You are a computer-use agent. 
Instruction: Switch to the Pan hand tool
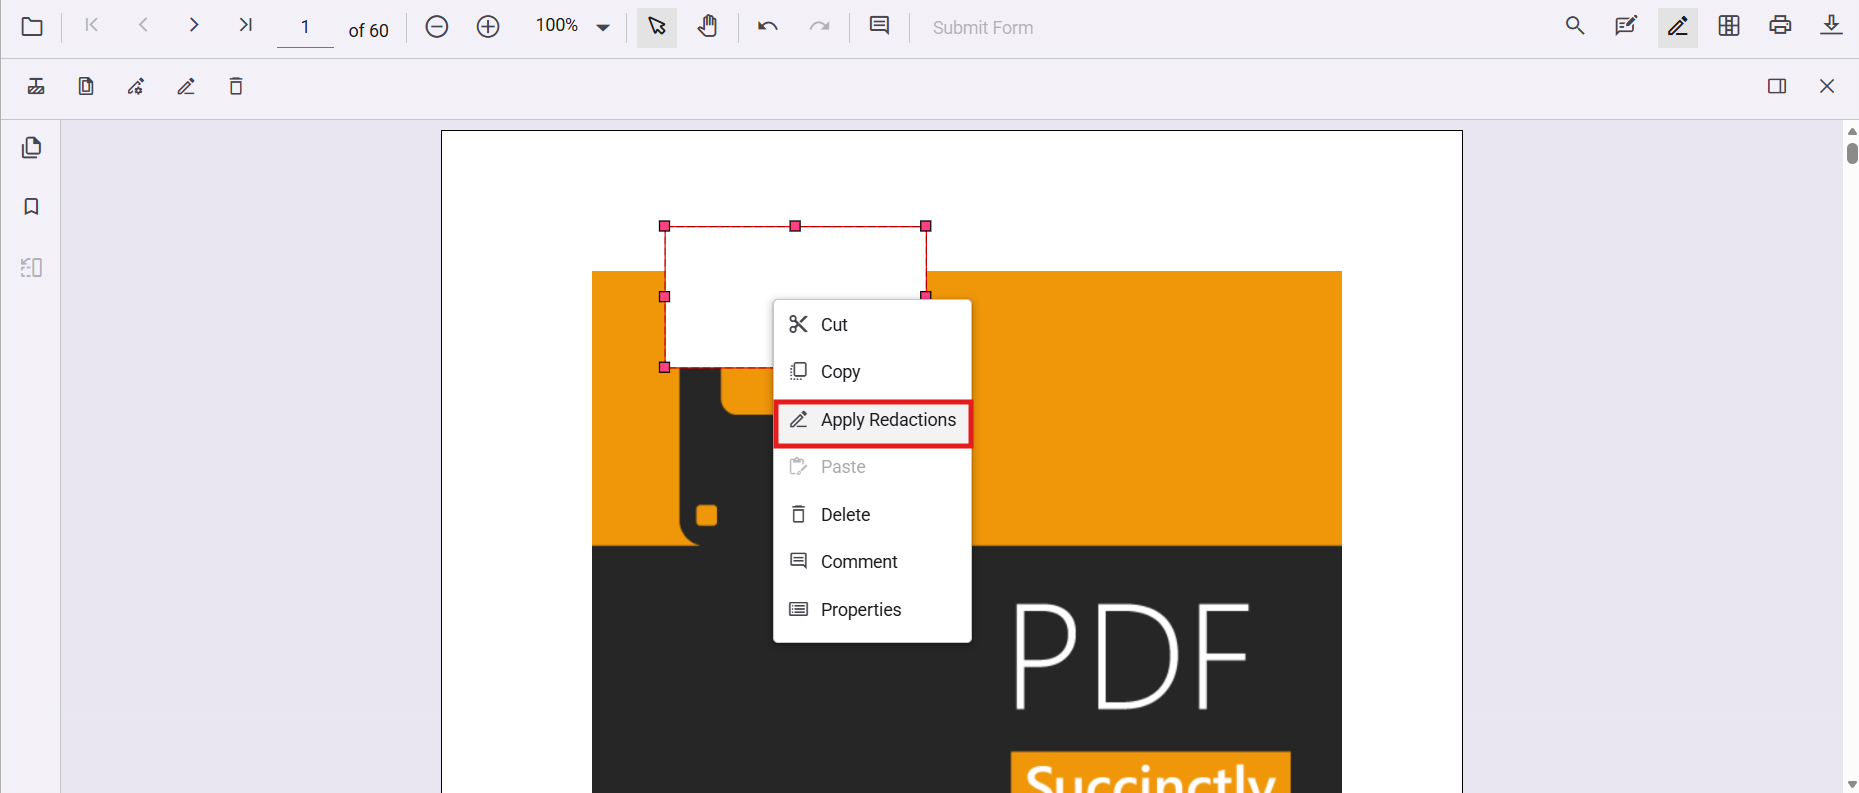(x=708, y=27)
